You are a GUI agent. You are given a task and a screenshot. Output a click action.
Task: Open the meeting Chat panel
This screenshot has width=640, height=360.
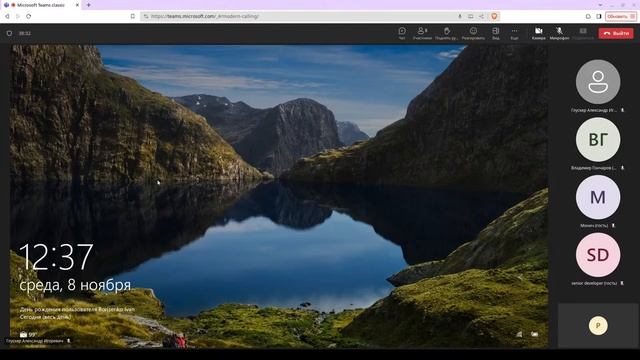pos(402,33)
